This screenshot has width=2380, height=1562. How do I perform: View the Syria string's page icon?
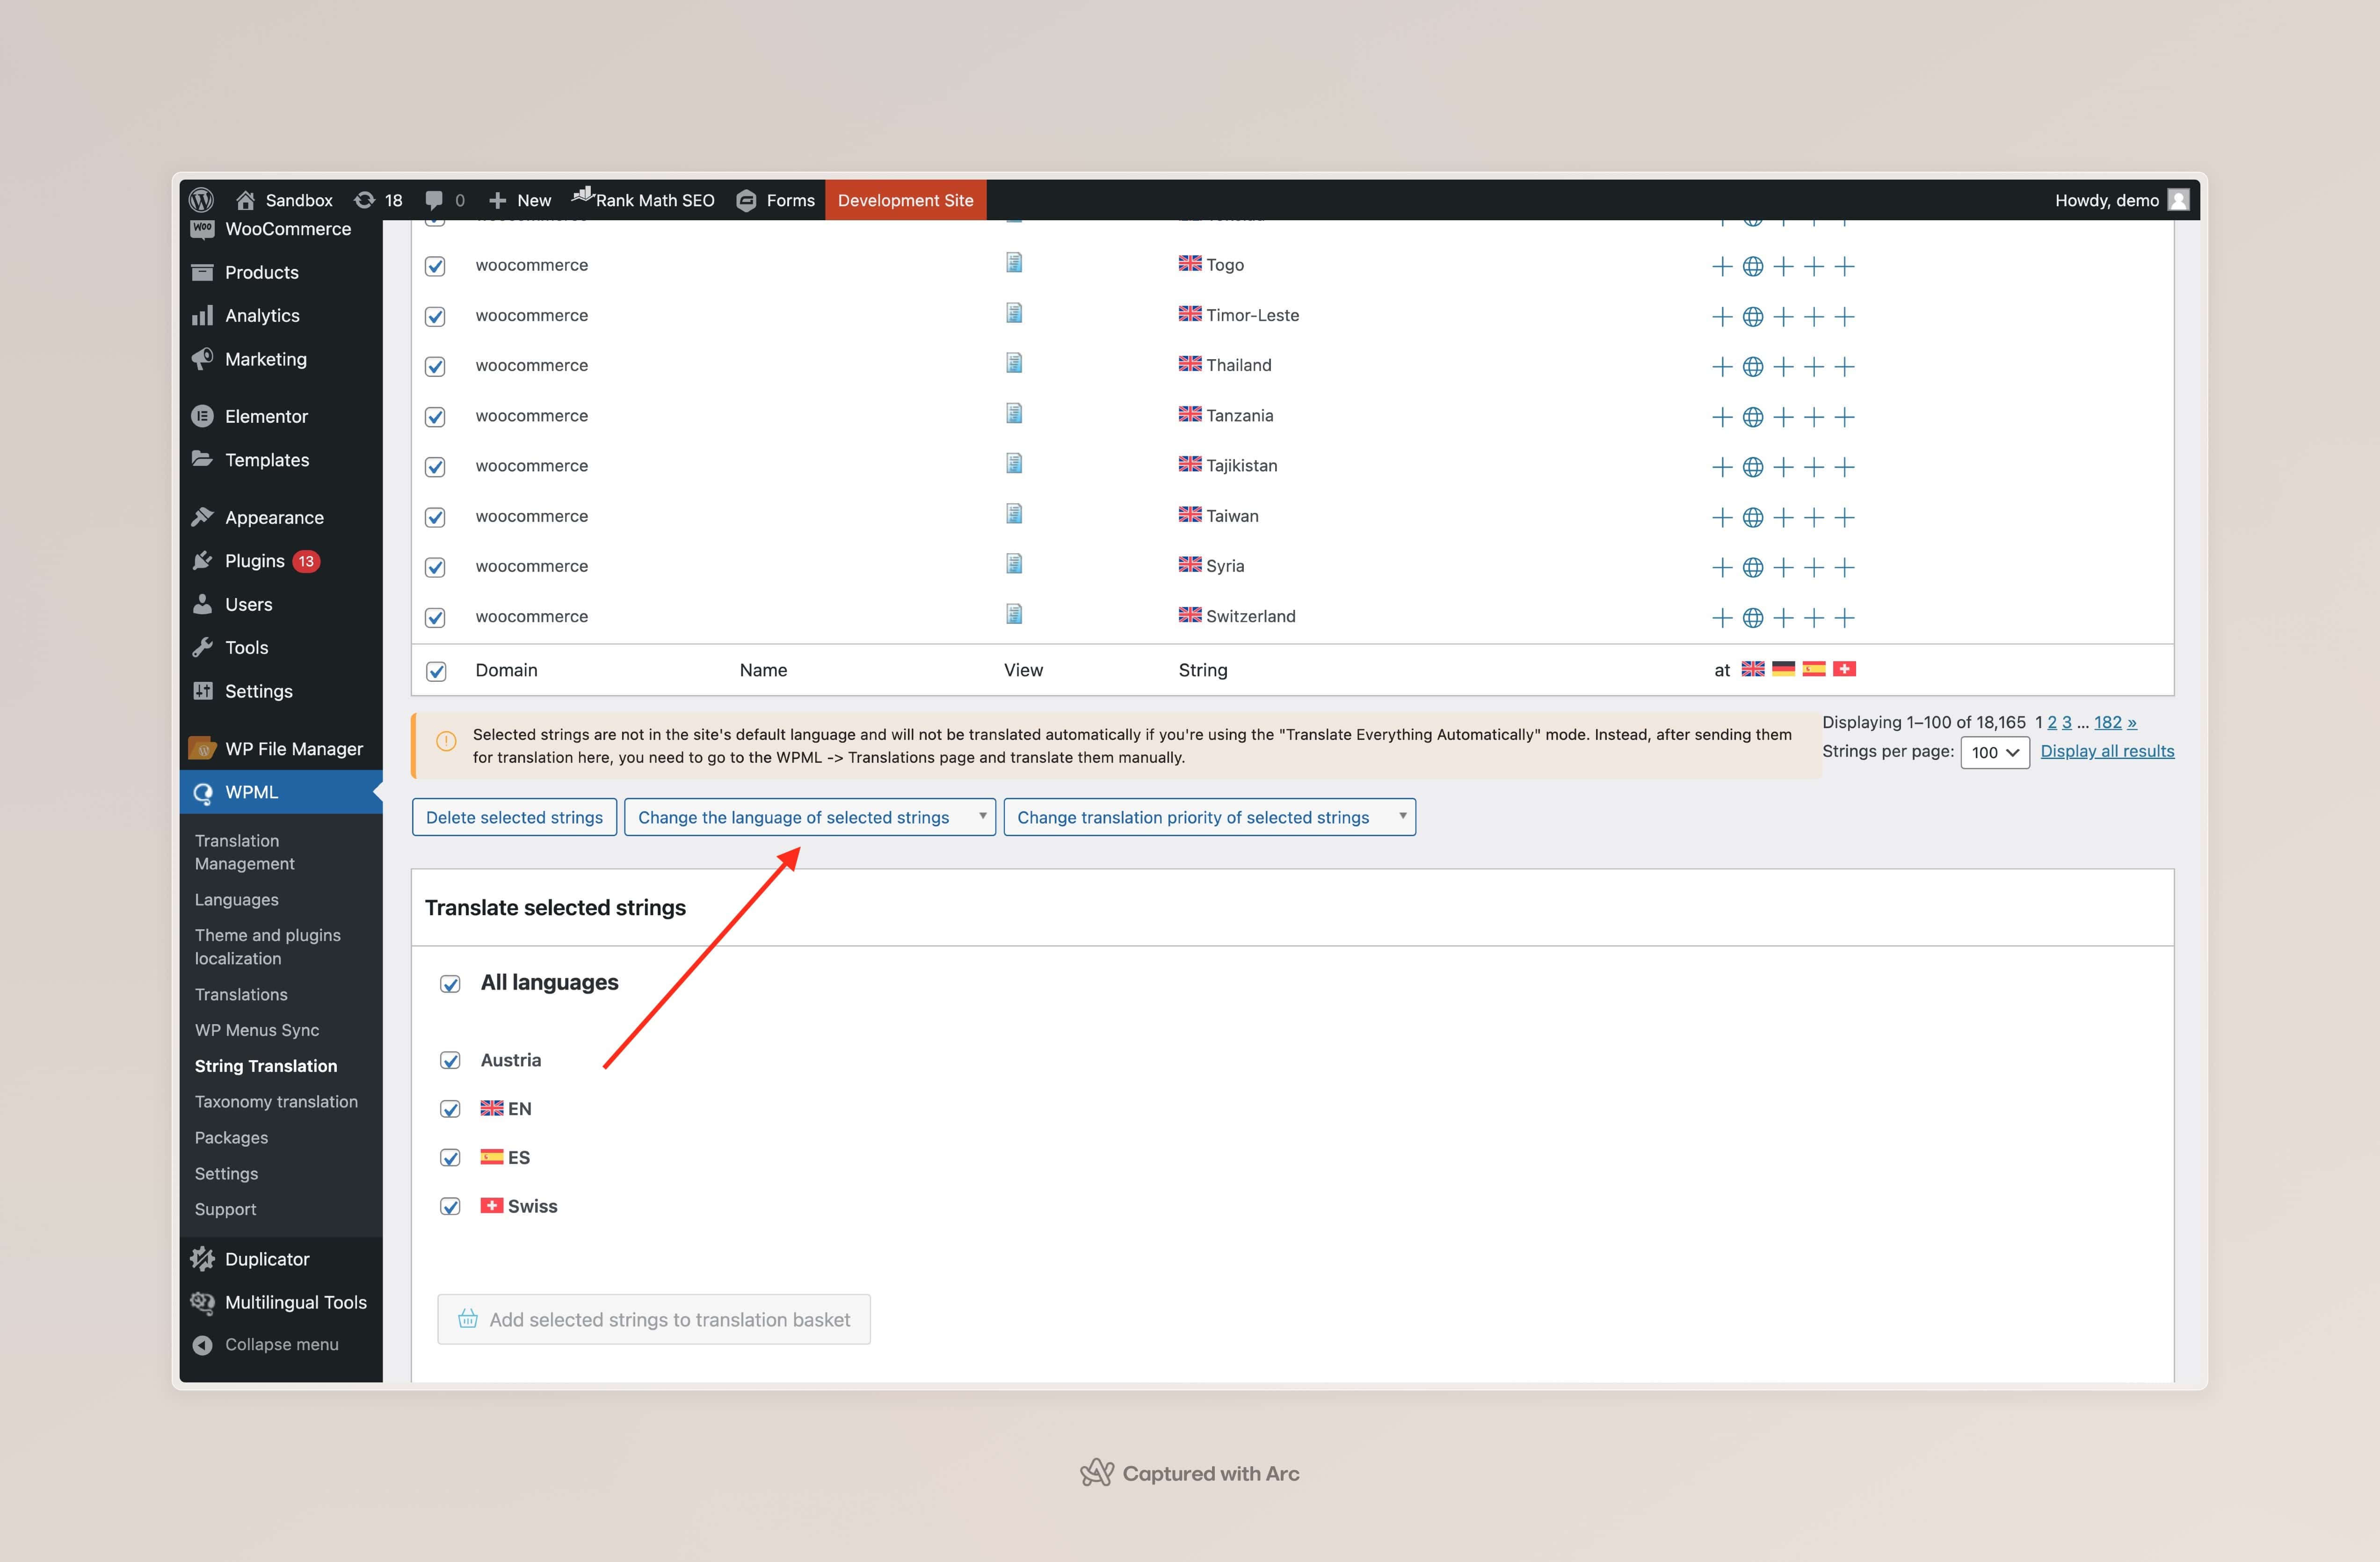coord(1013,564)
